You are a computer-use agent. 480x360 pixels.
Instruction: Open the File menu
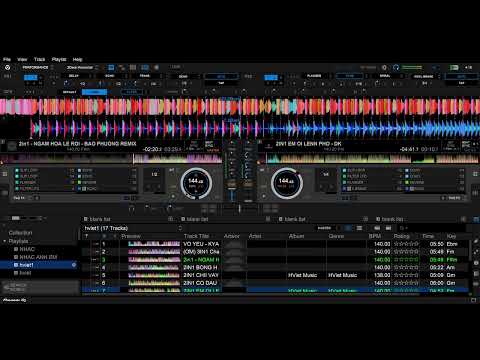7,59
